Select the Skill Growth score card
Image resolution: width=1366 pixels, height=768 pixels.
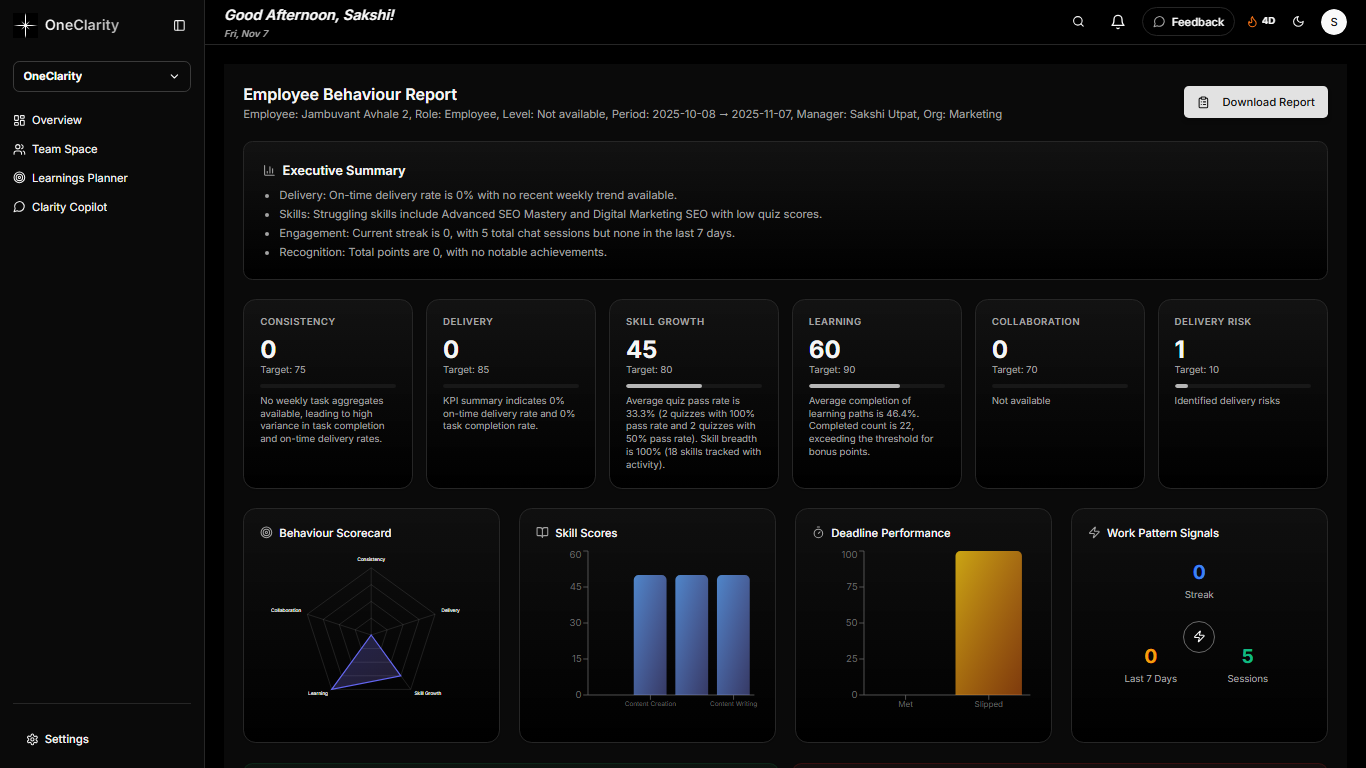(694, 394)
